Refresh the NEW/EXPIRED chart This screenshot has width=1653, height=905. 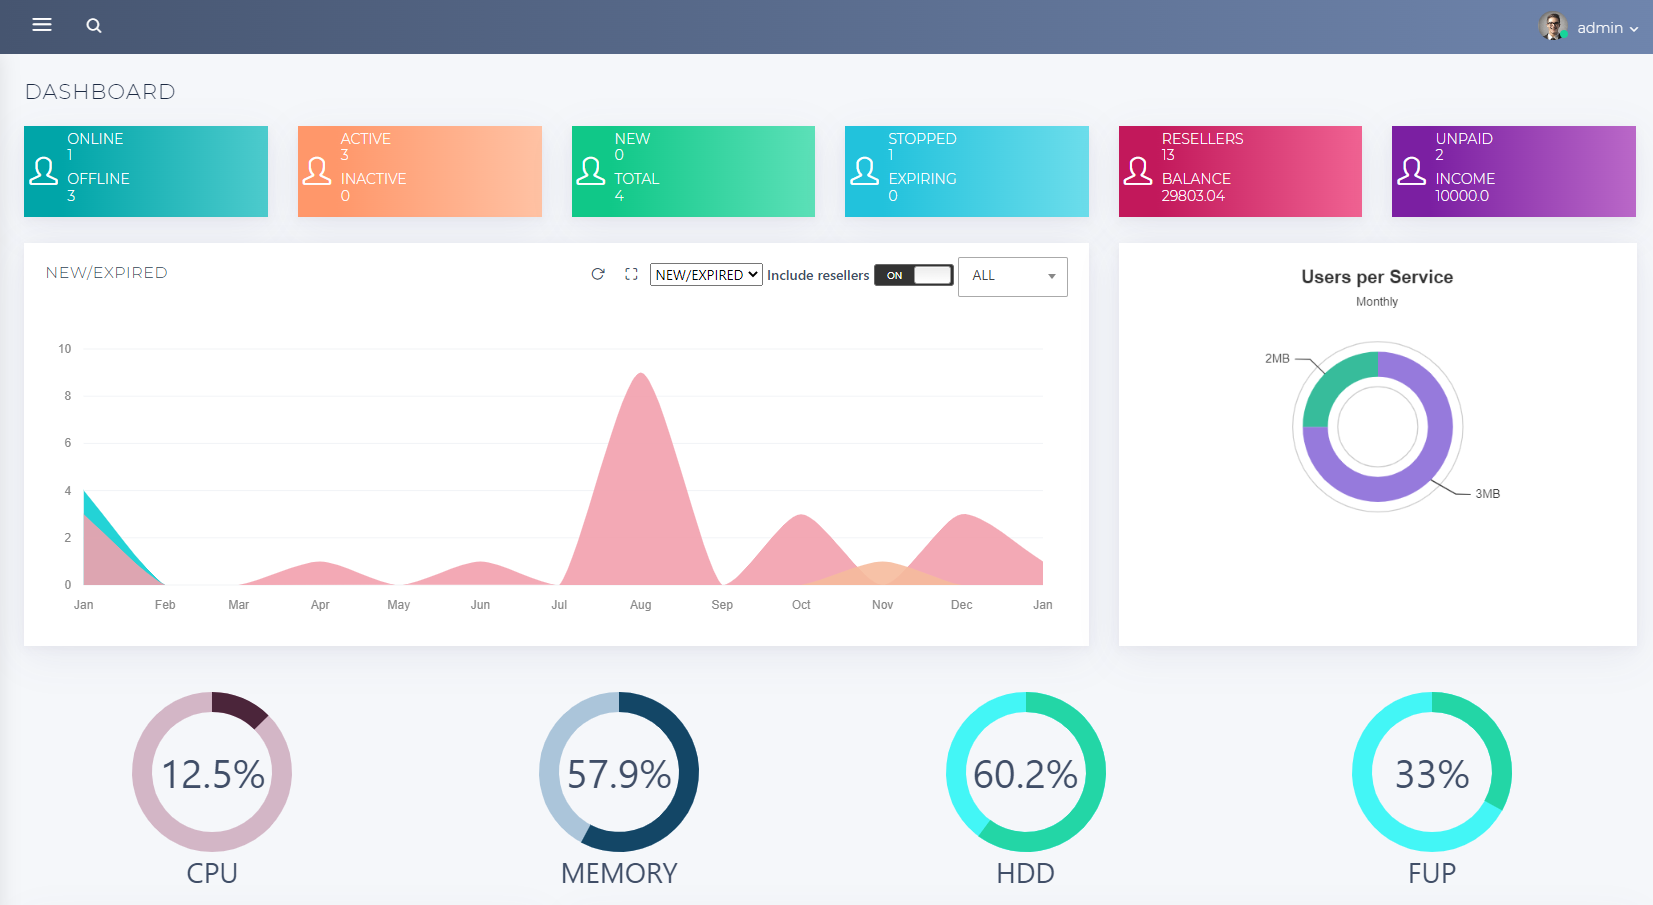click(x=597, y=274)
